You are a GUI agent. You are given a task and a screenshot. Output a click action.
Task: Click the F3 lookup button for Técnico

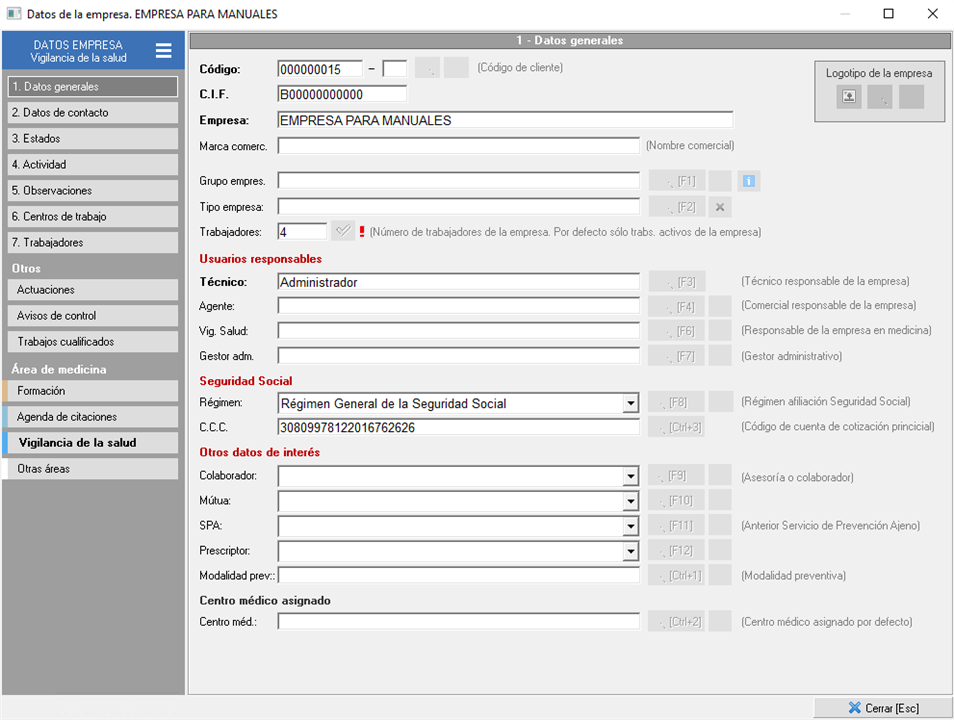(x=676, y=282)
